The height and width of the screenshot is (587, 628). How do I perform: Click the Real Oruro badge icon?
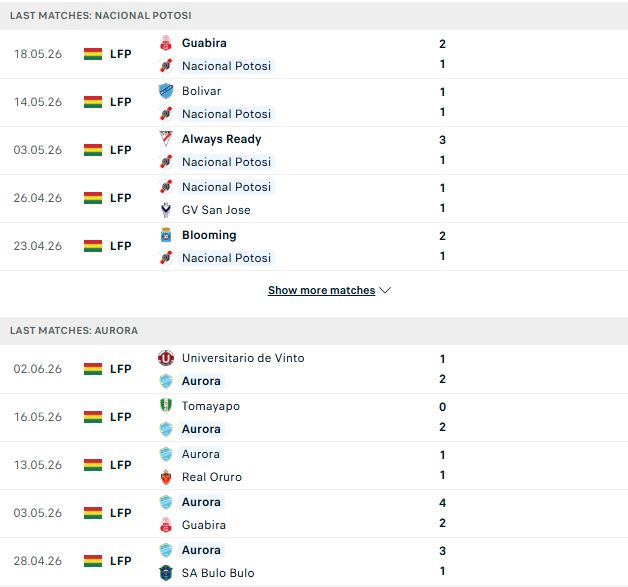pyautogui.click(x=166, y=477)
